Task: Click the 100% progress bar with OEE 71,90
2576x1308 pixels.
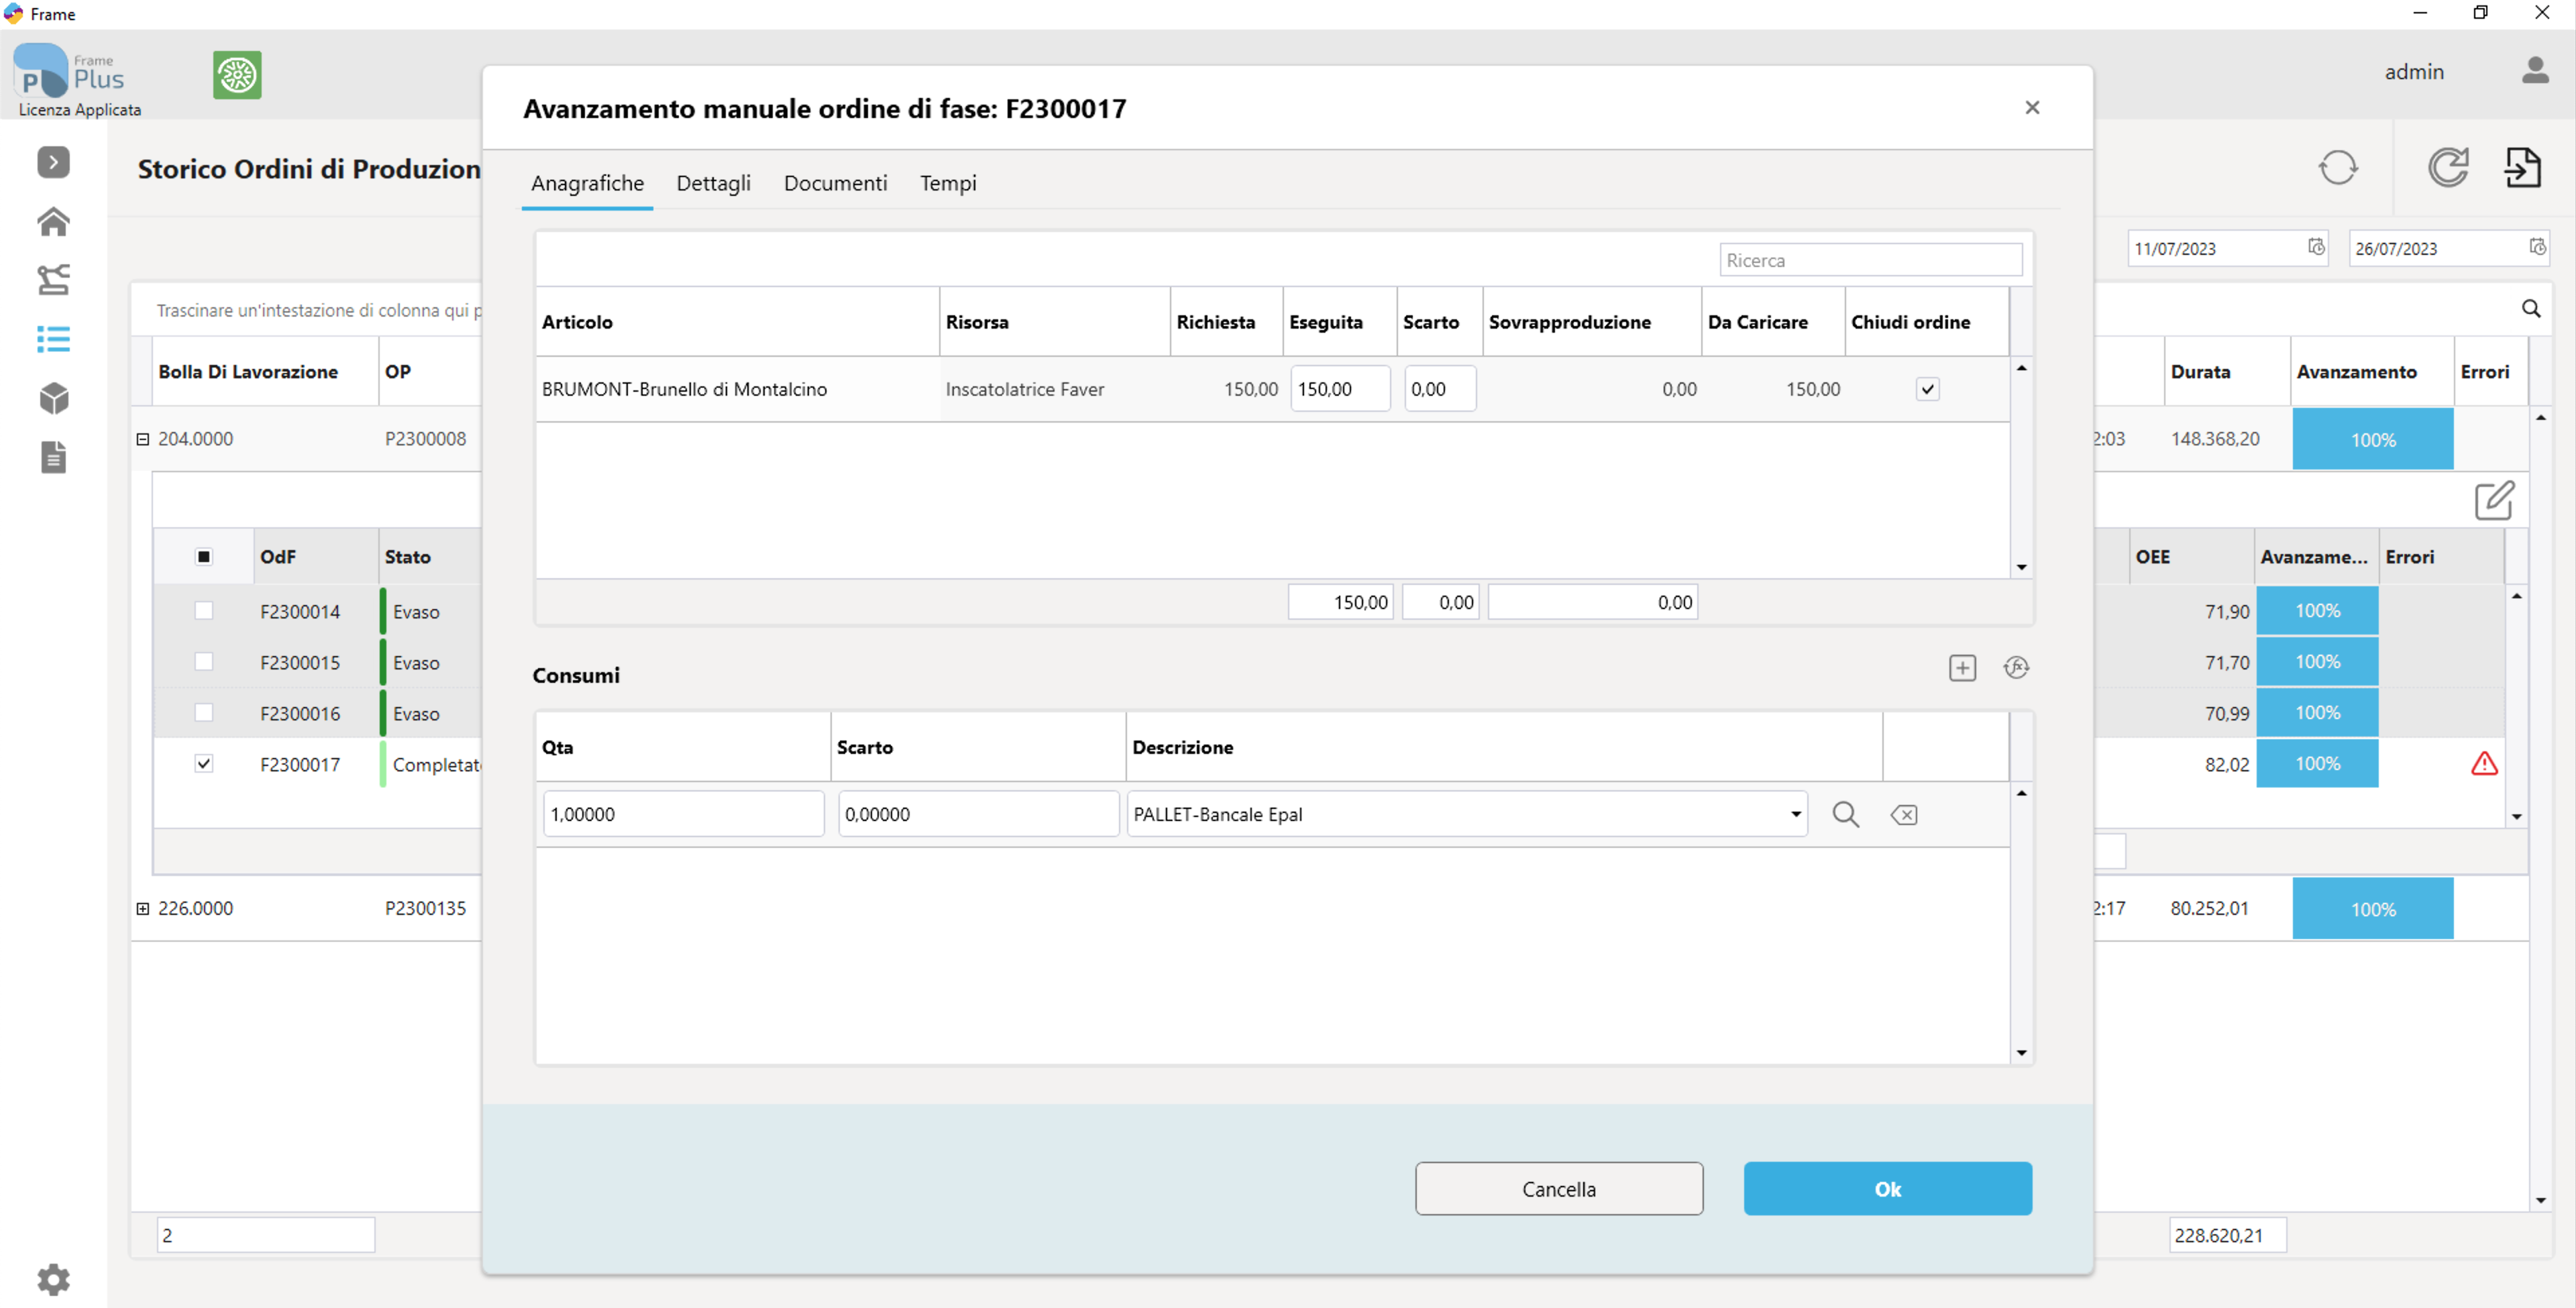Action: point(2316,610)
